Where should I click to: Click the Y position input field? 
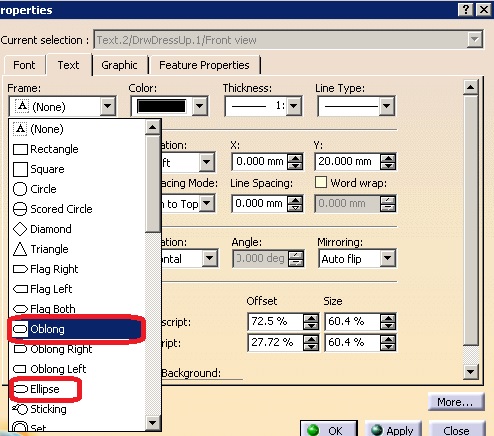click(347, 162)
